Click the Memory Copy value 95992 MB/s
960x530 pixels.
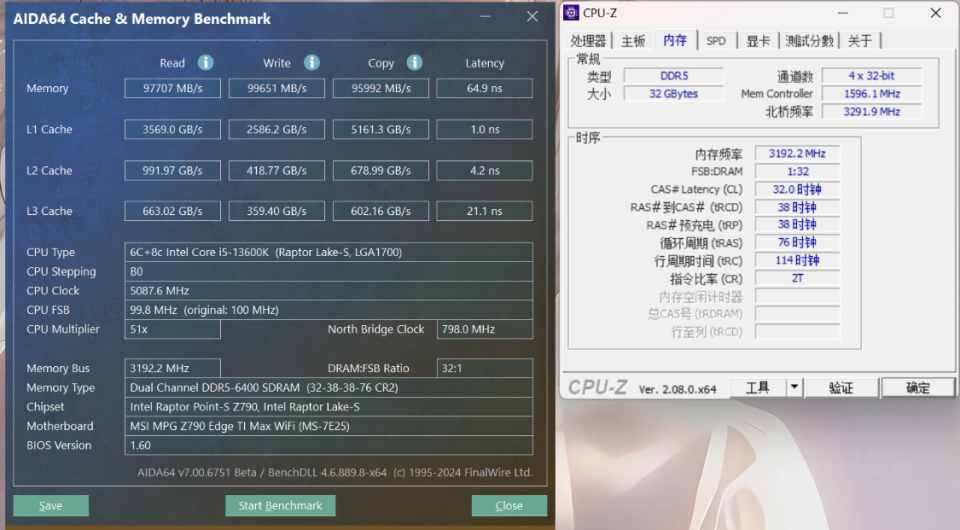click(x=381, y=88)
